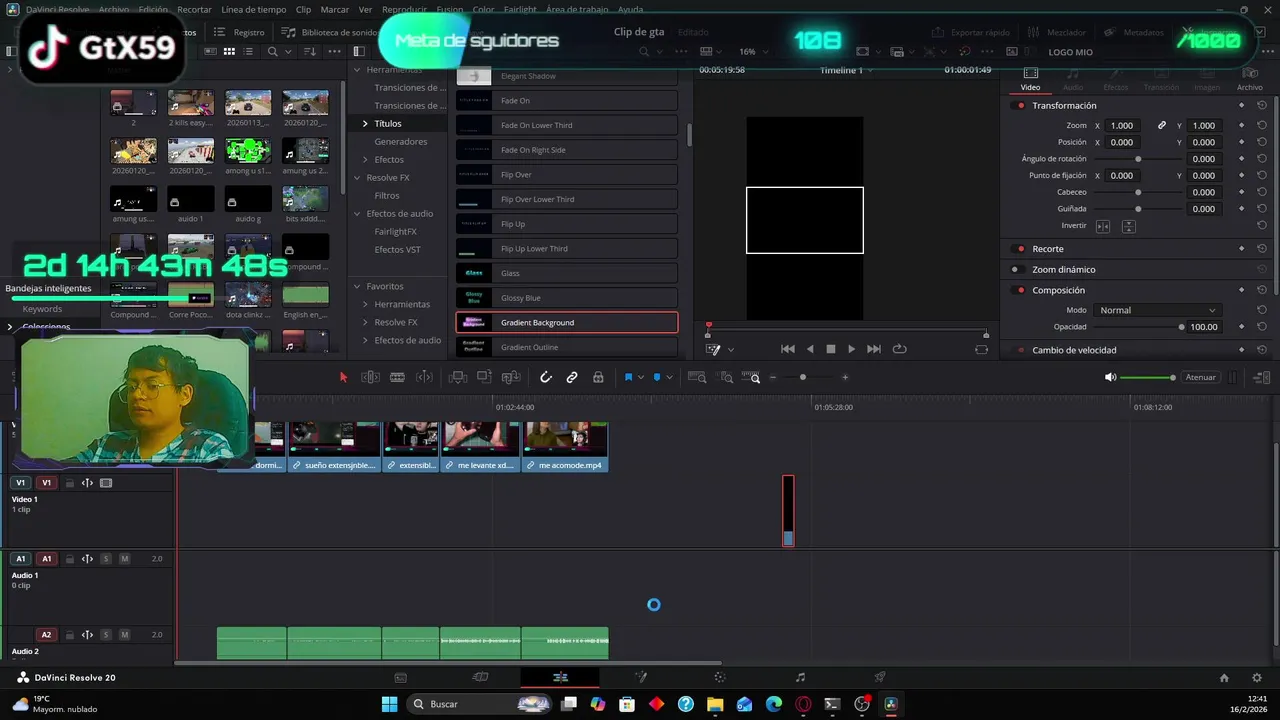Image resolution: width=1280 pixels, height=720 pixels.
Task: Switch to the Archivo inspector tab
Action: pyautogui.click(x=1249, y=79)
